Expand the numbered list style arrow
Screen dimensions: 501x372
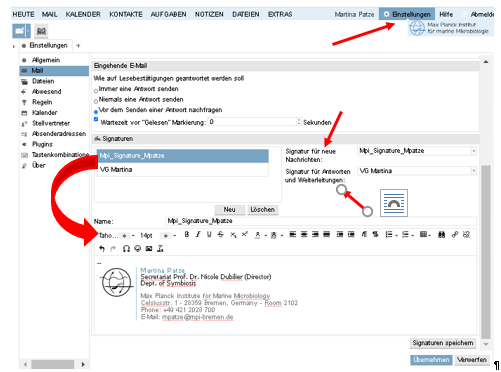(x=413, y=235)
